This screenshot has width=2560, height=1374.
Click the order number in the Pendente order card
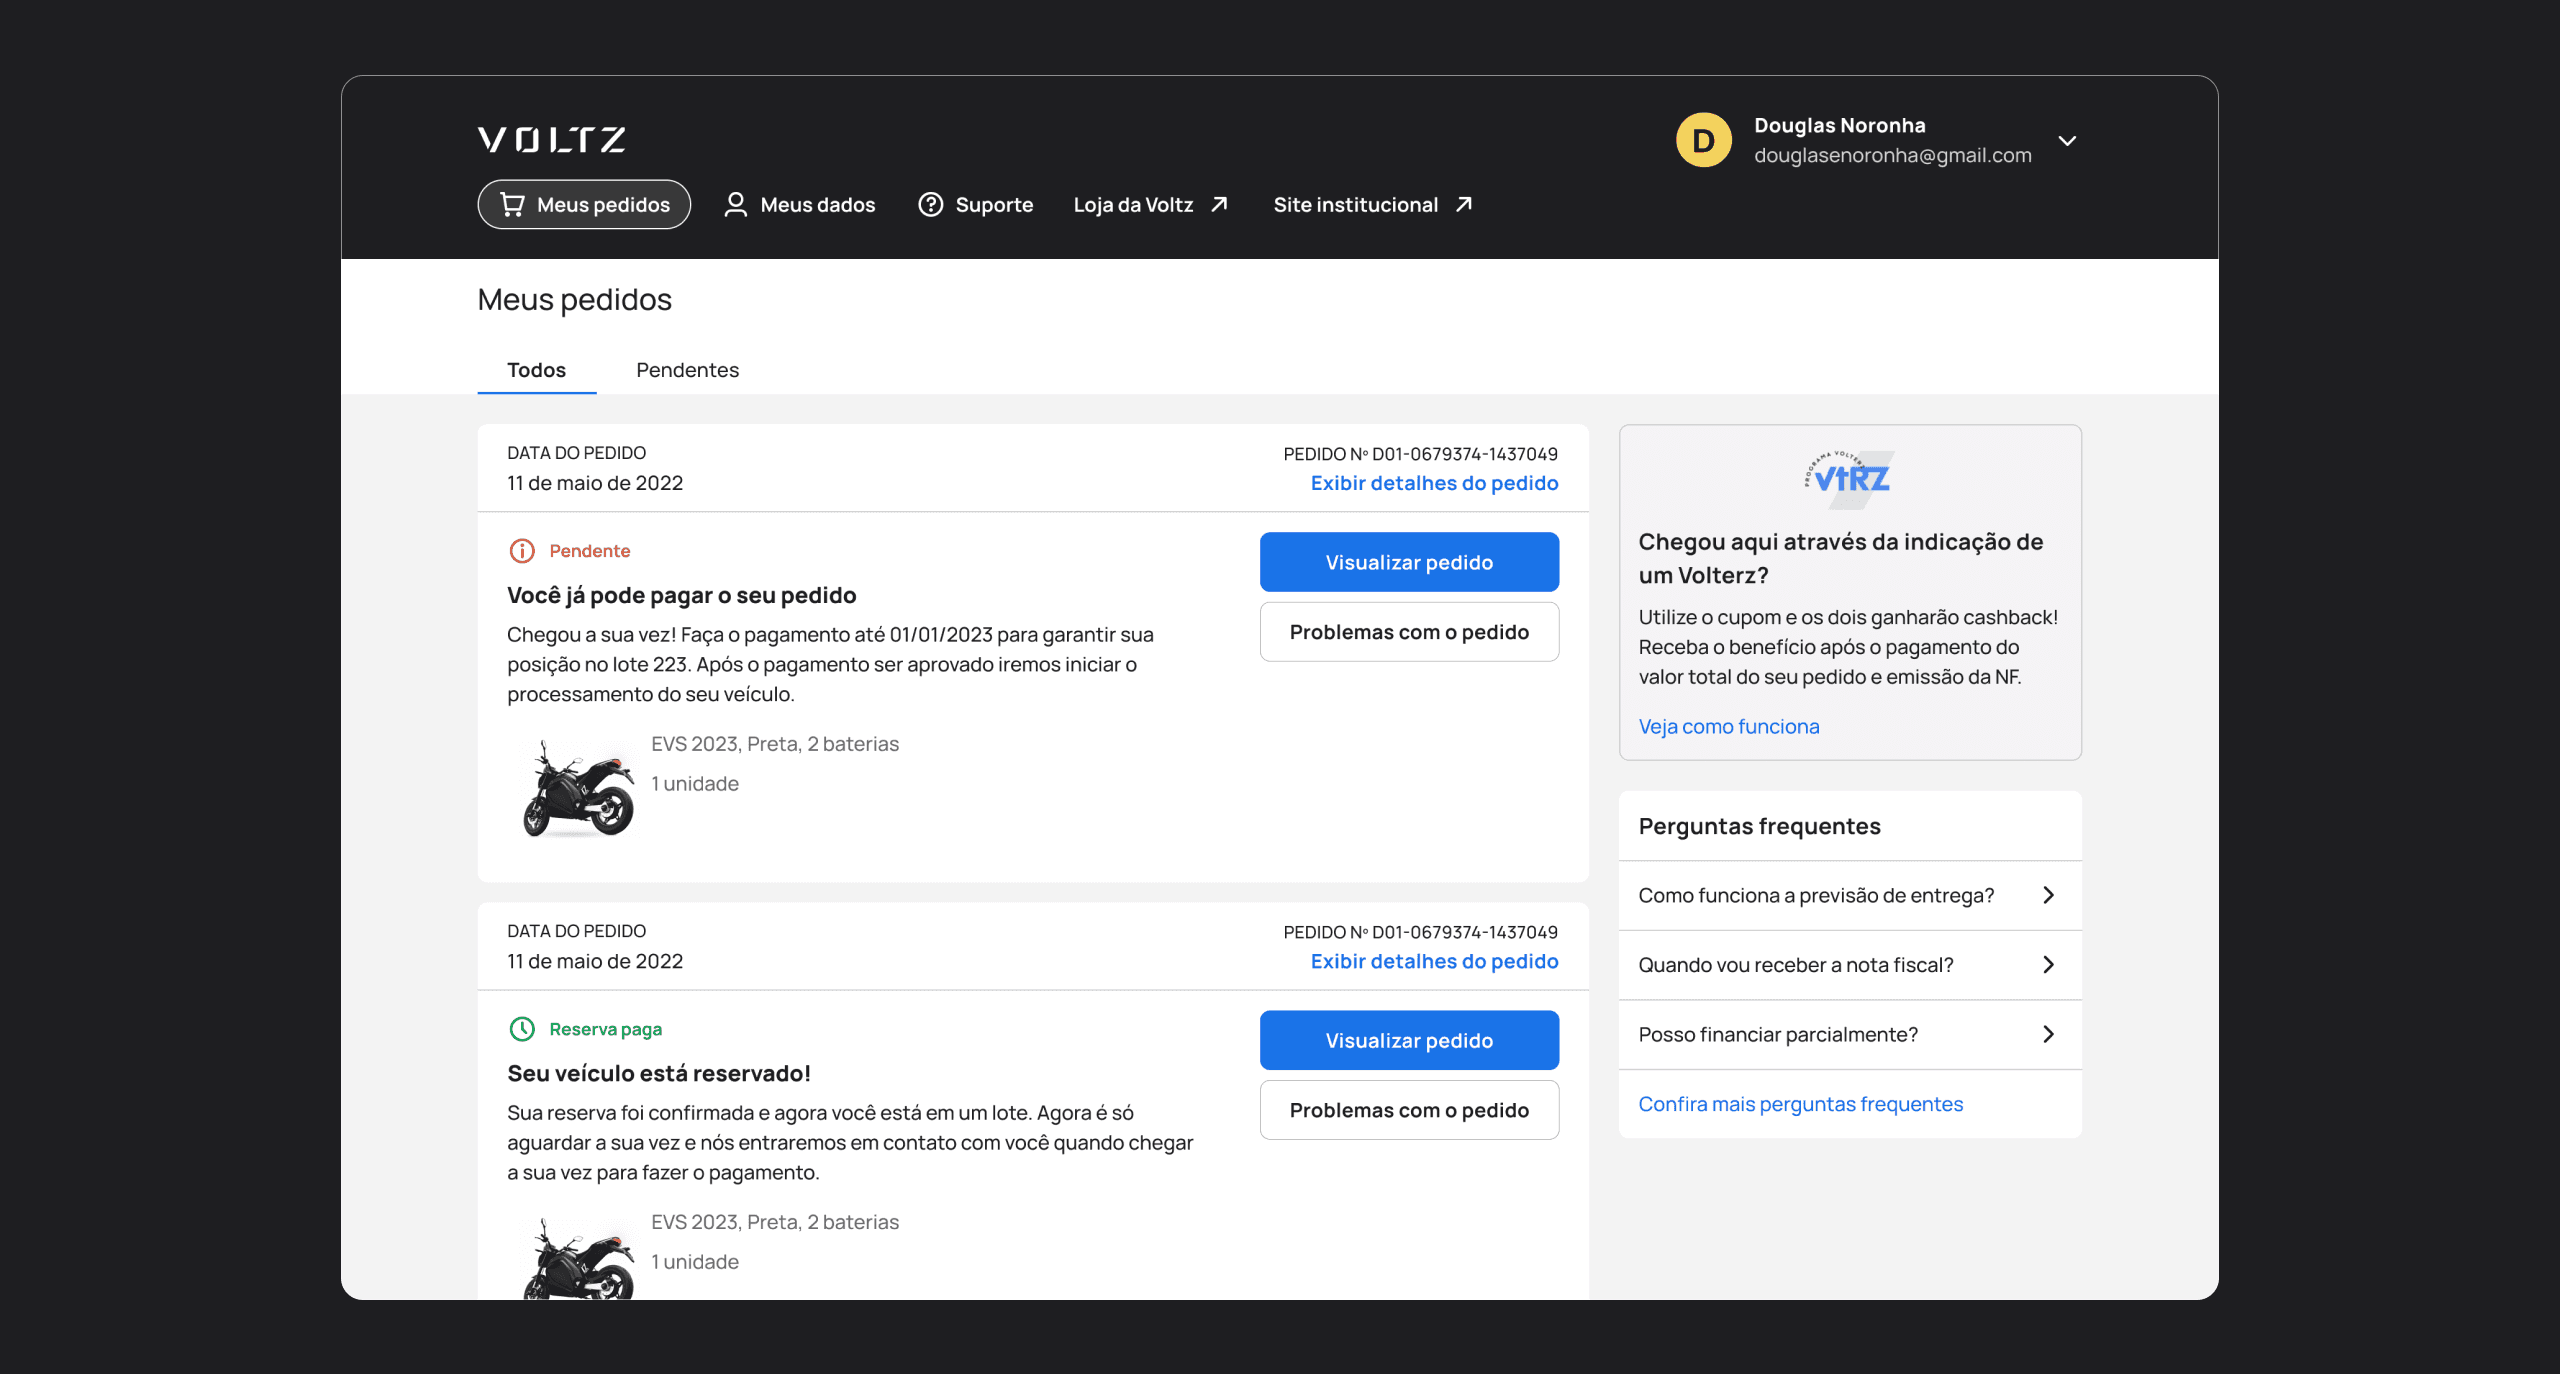click(1421, 454)
